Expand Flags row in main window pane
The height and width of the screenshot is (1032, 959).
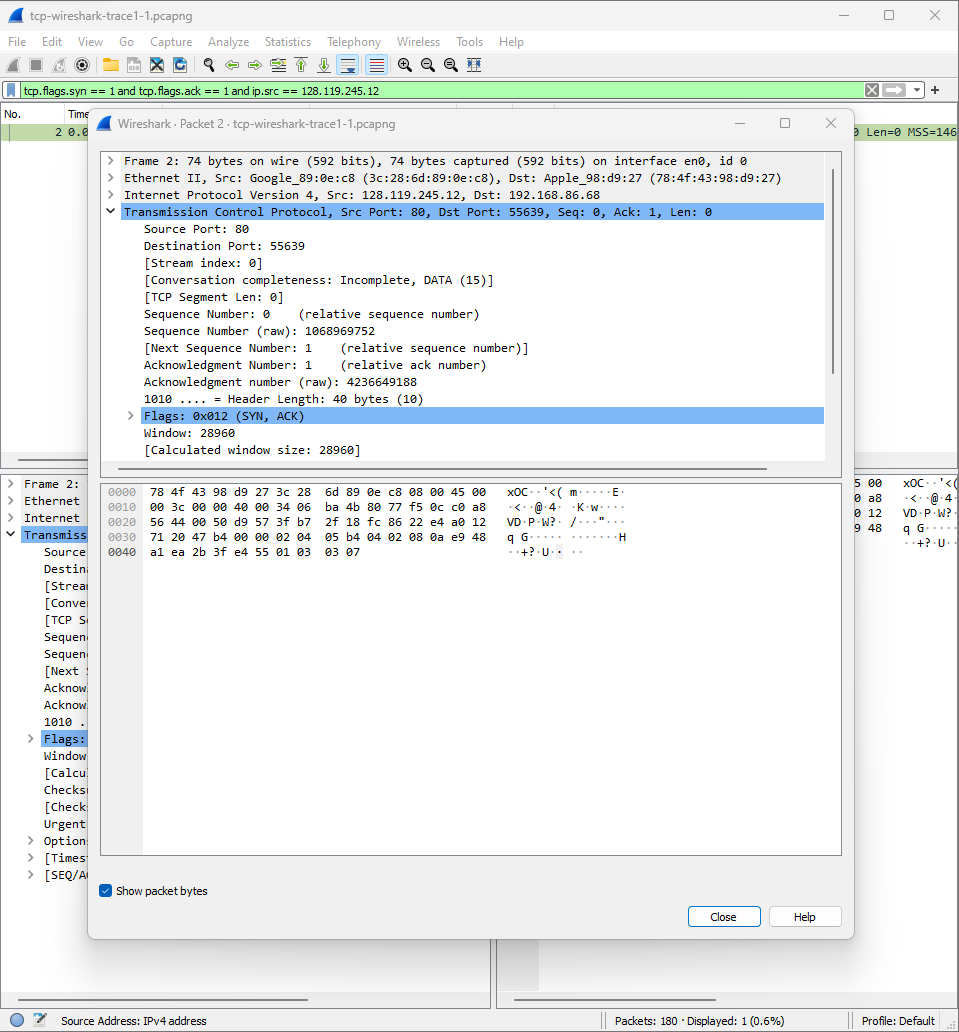click(31, 738)
